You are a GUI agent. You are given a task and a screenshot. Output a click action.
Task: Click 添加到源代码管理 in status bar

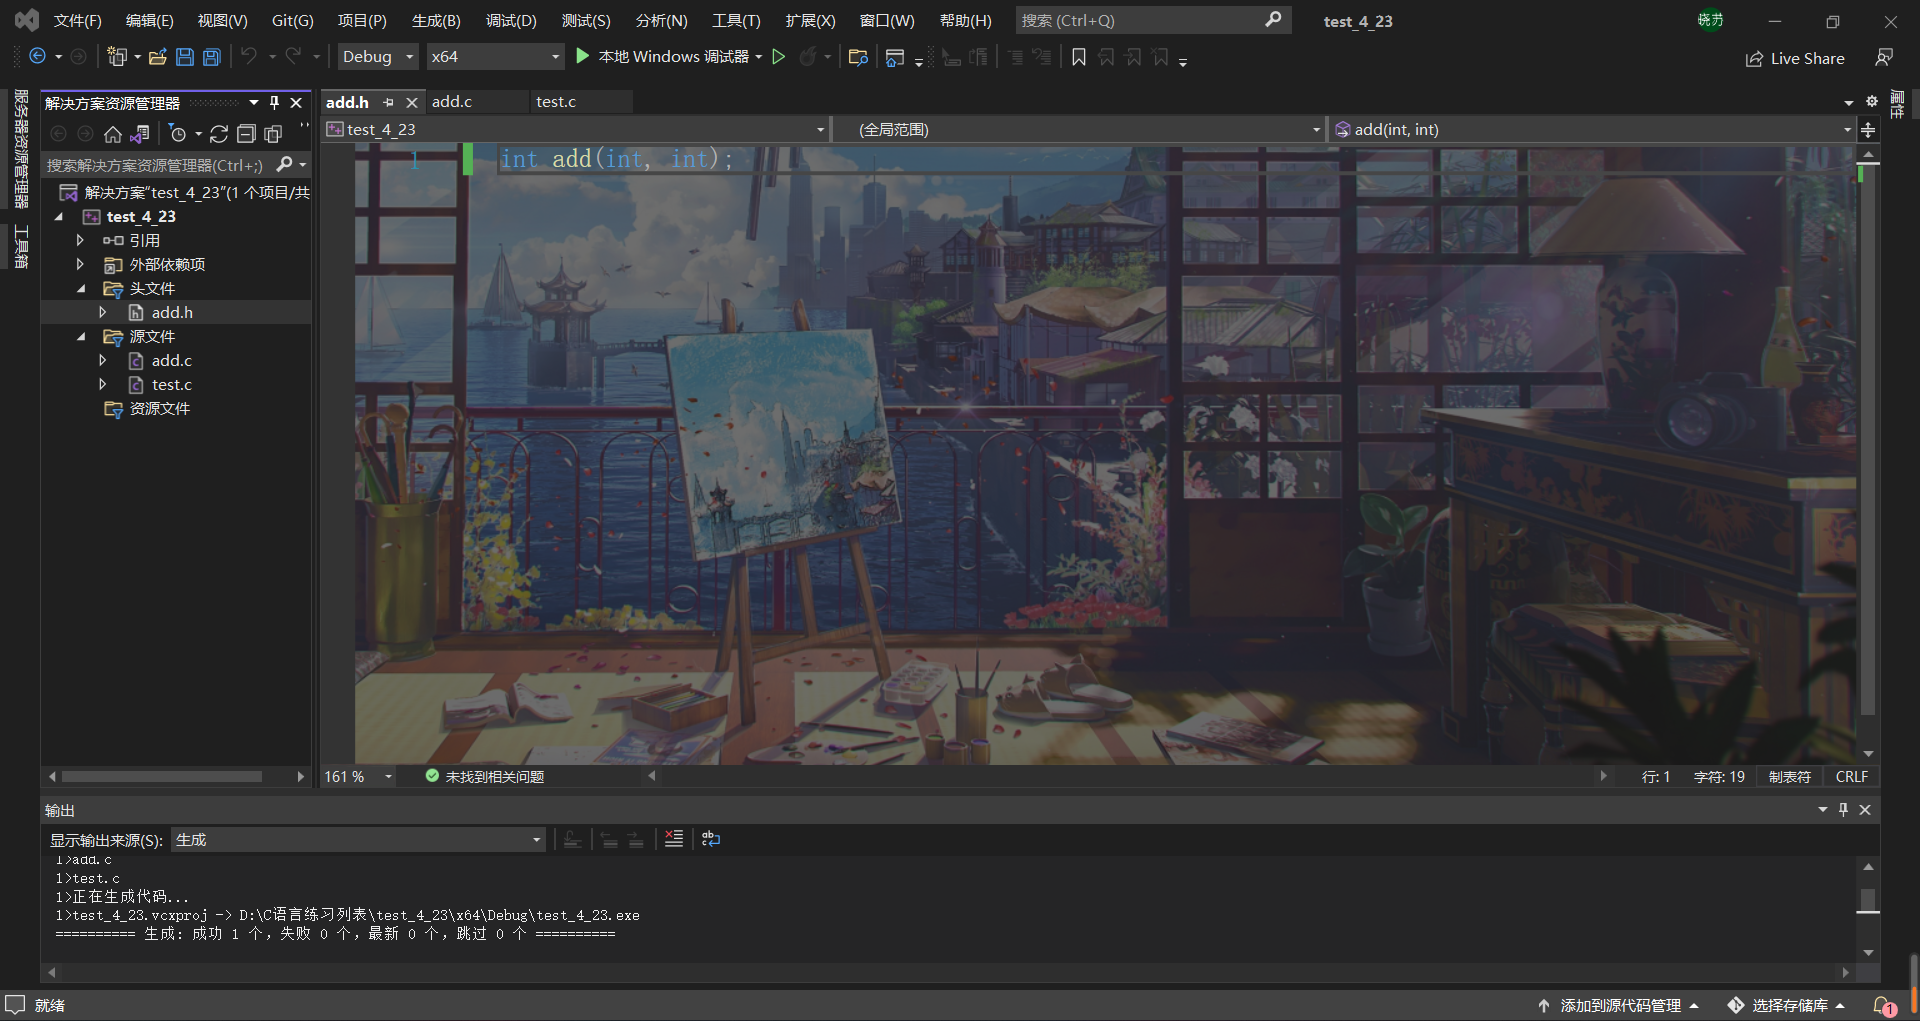click(1619, 1006)
